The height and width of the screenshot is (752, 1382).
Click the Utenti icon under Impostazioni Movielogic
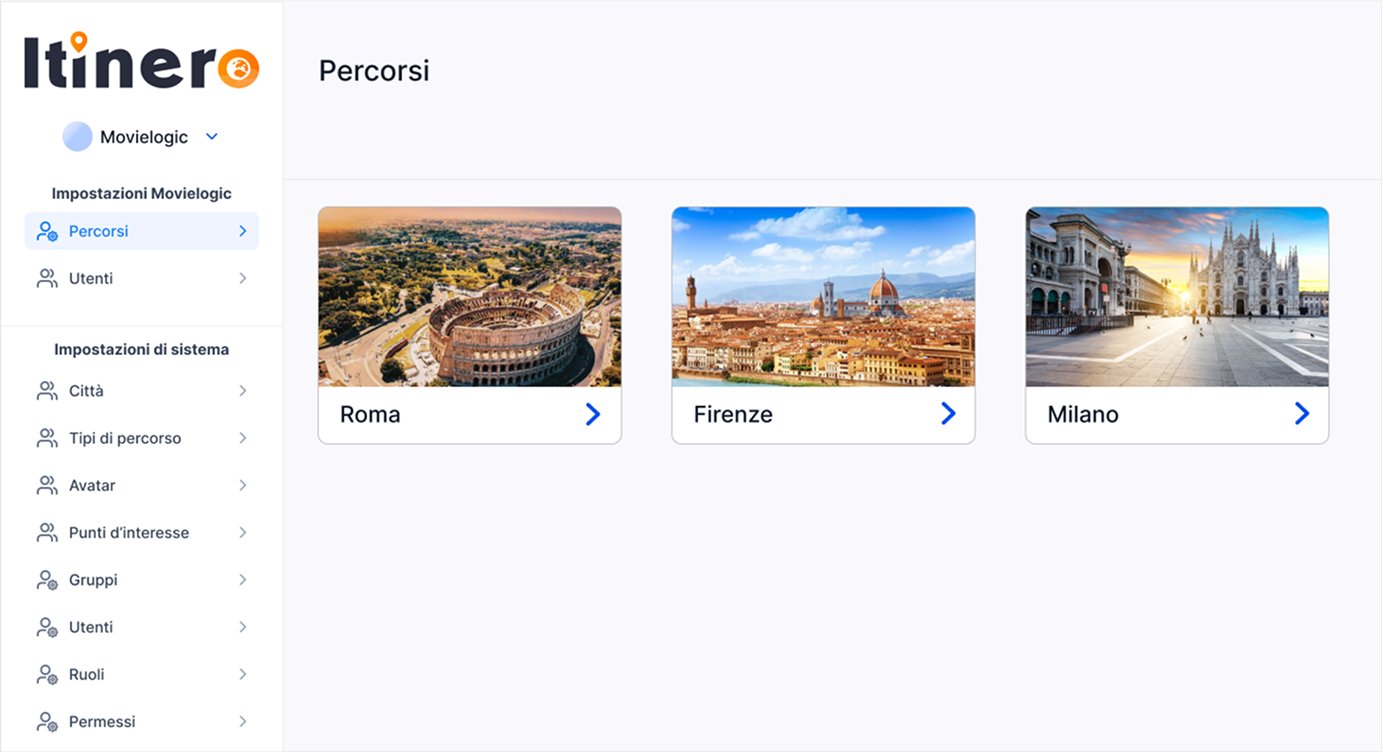(46, 278)
